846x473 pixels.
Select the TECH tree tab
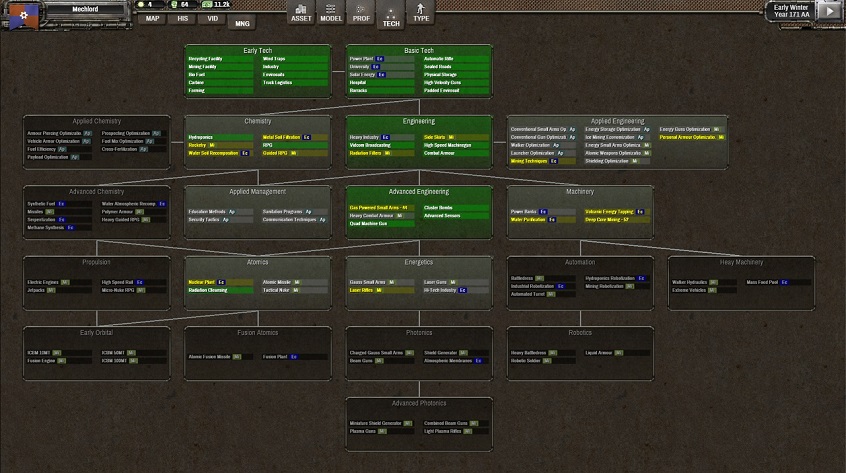point(391,15)
